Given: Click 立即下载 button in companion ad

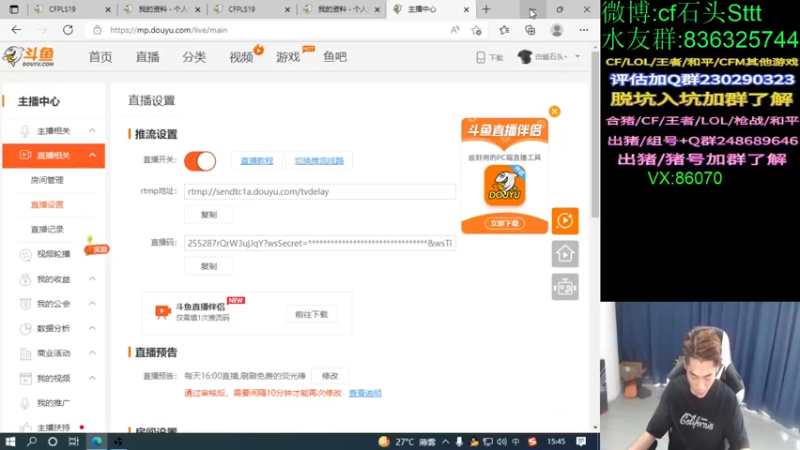Looking at the screenshot, I should tap(504, 223).
